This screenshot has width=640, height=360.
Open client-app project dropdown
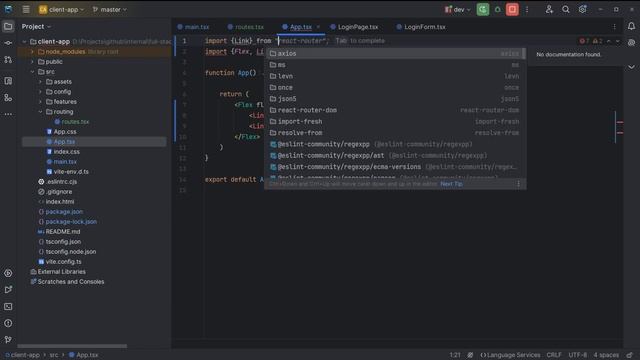61,9
